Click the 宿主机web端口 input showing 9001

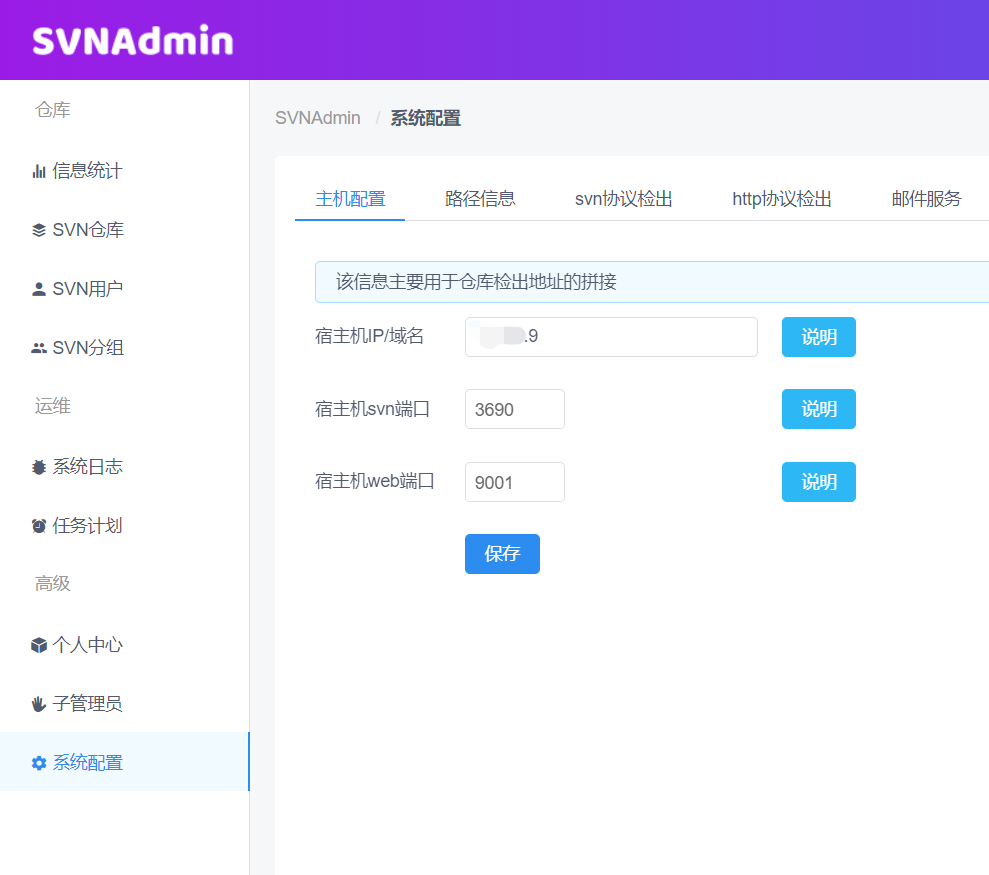click(x=514, y=482)
